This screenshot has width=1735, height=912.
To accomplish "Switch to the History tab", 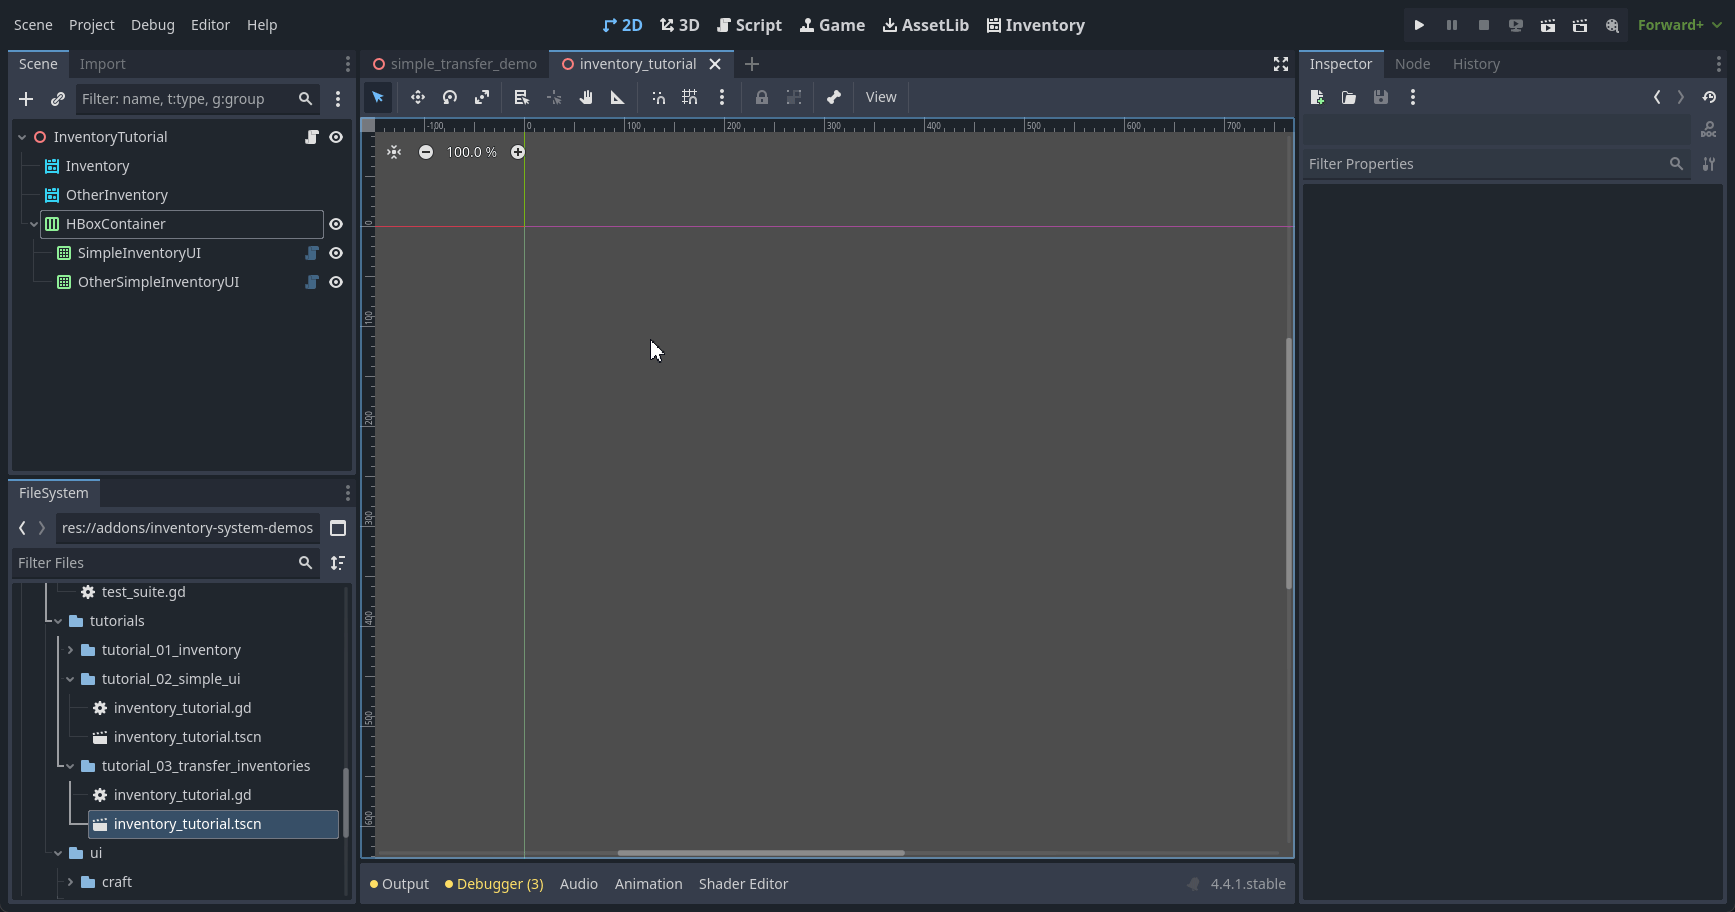I will click(x=1476, y=64).
